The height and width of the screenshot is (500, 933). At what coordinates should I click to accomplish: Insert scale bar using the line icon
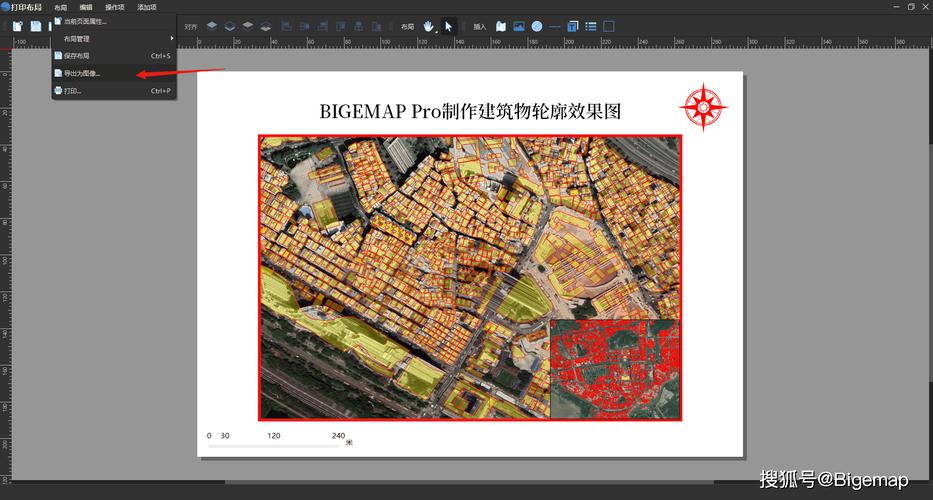point(555,26)
